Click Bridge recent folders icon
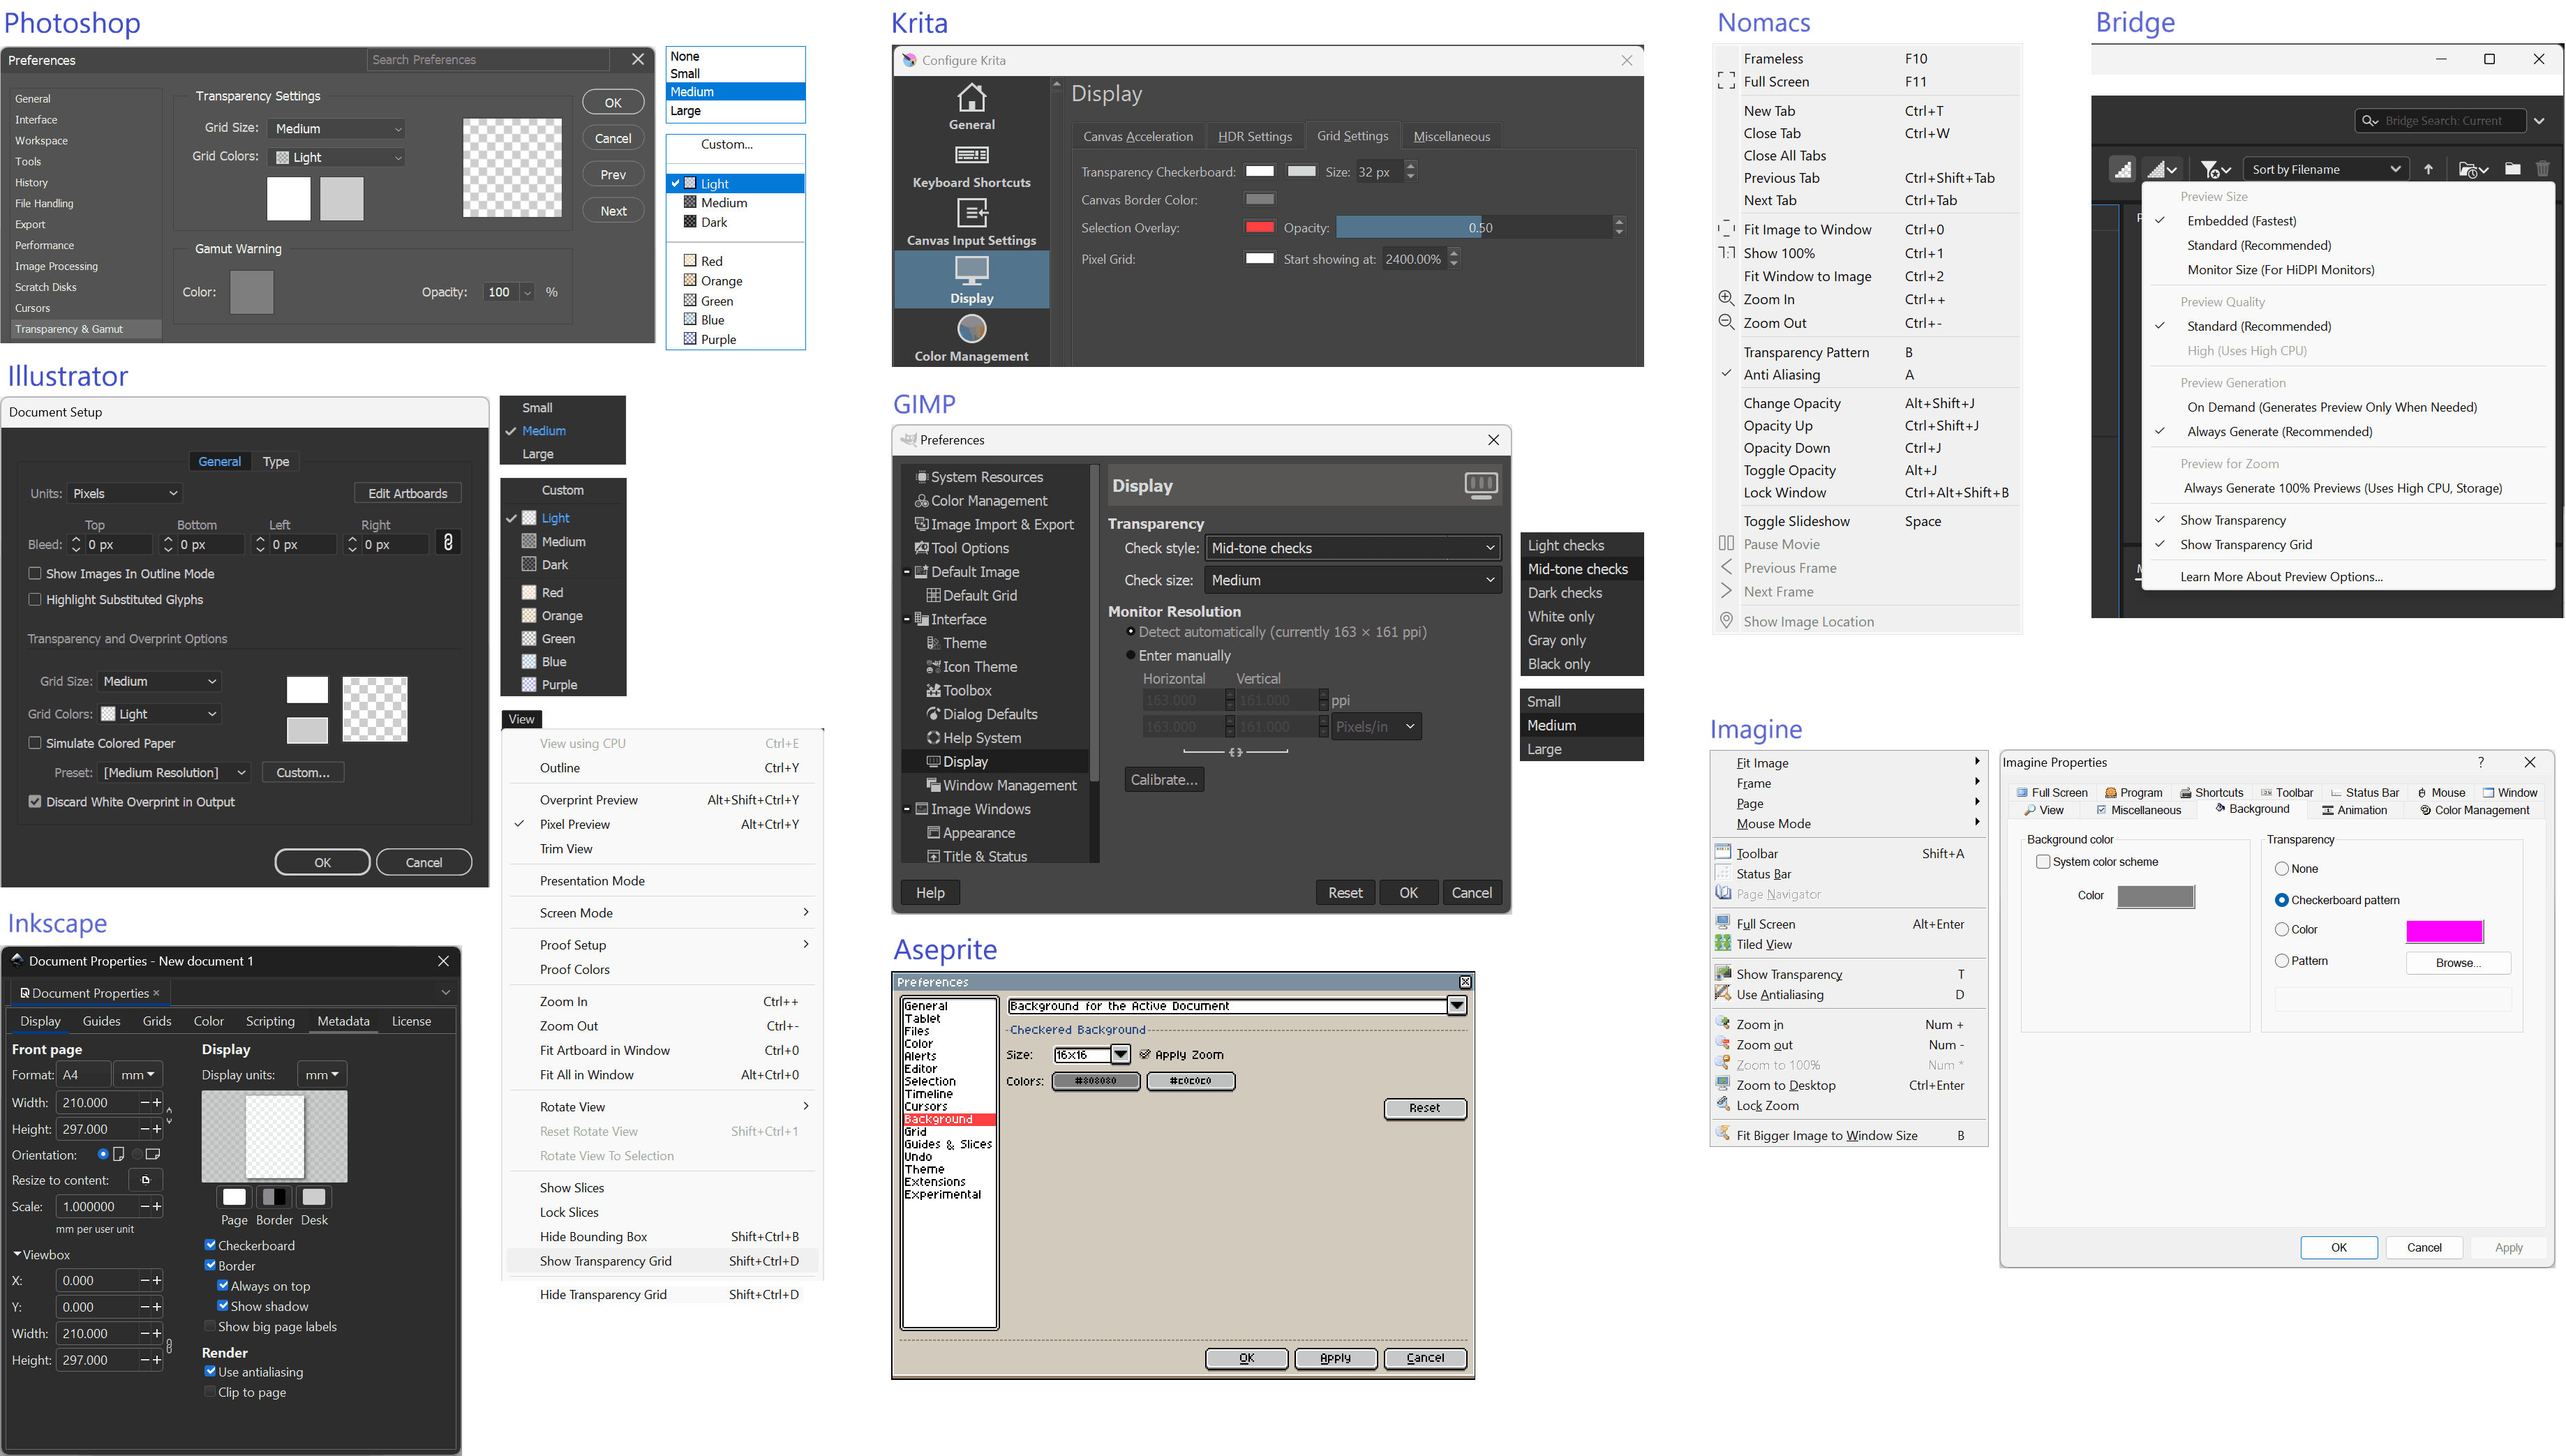The height and width of the screenshot is (1456, 2566). pos(2471,169)
